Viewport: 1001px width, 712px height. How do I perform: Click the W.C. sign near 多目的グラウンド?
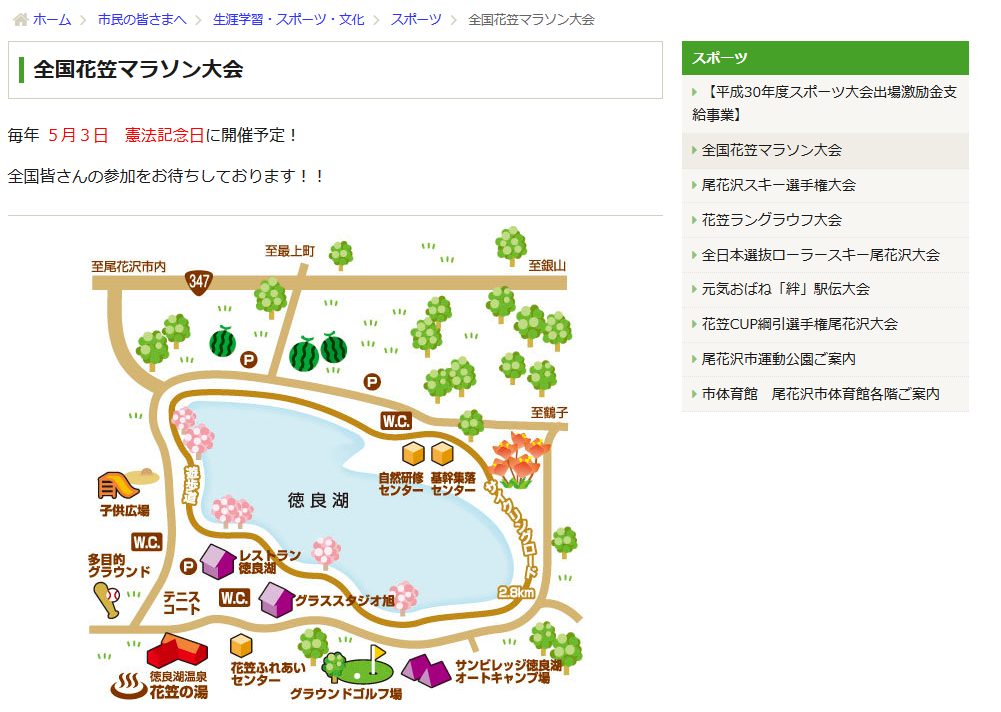coord(147,542)
